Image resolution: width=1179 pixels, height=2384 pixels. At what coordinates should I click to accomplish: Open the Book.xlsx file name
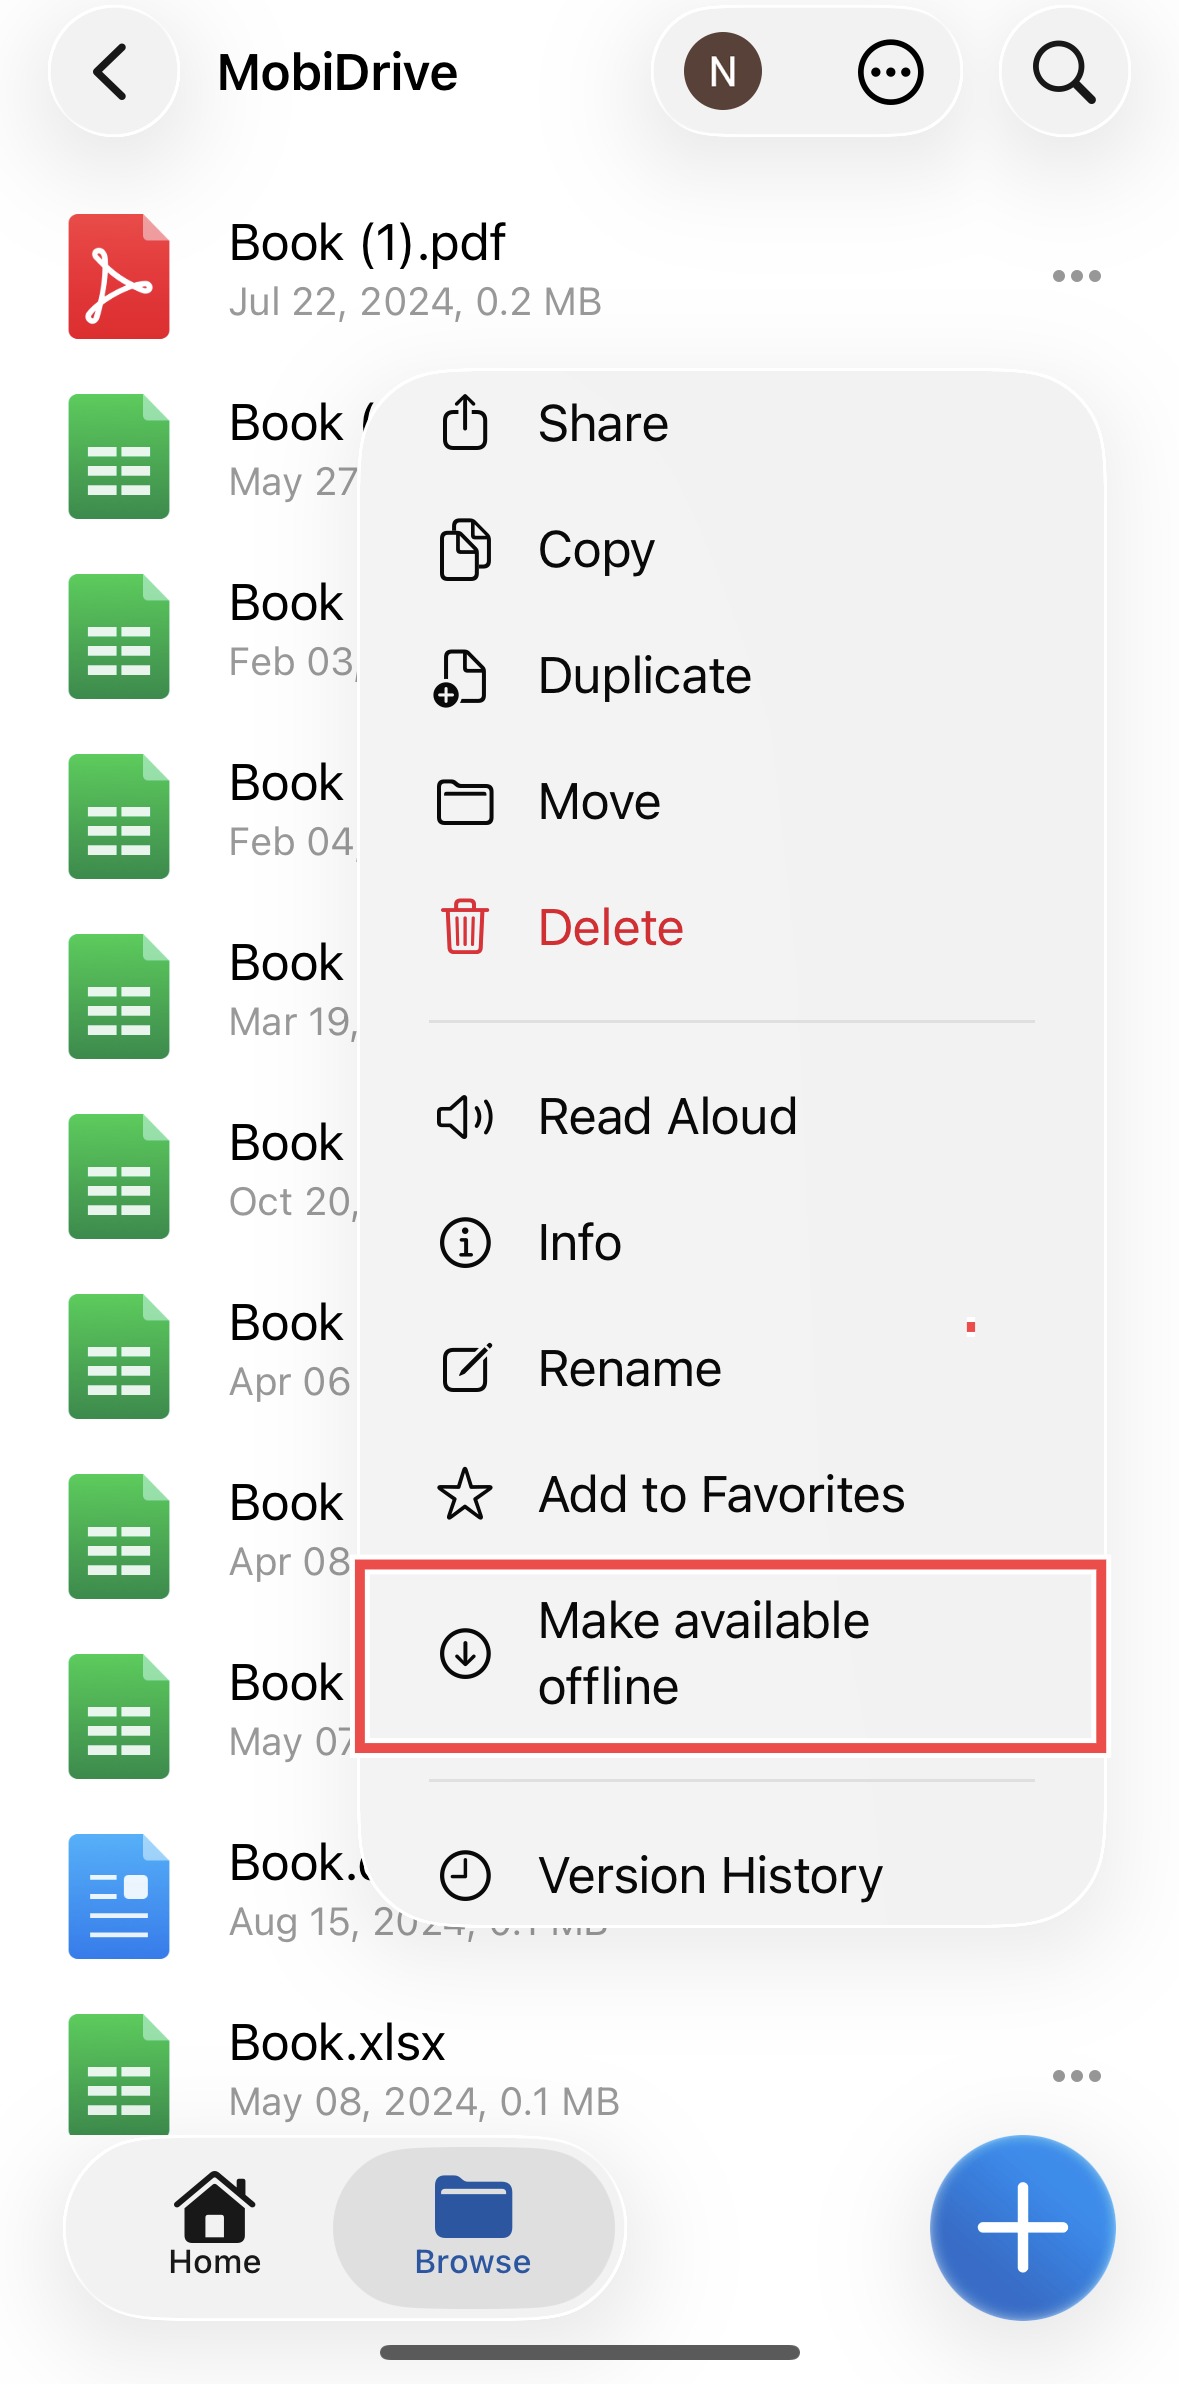(337, 2042)
